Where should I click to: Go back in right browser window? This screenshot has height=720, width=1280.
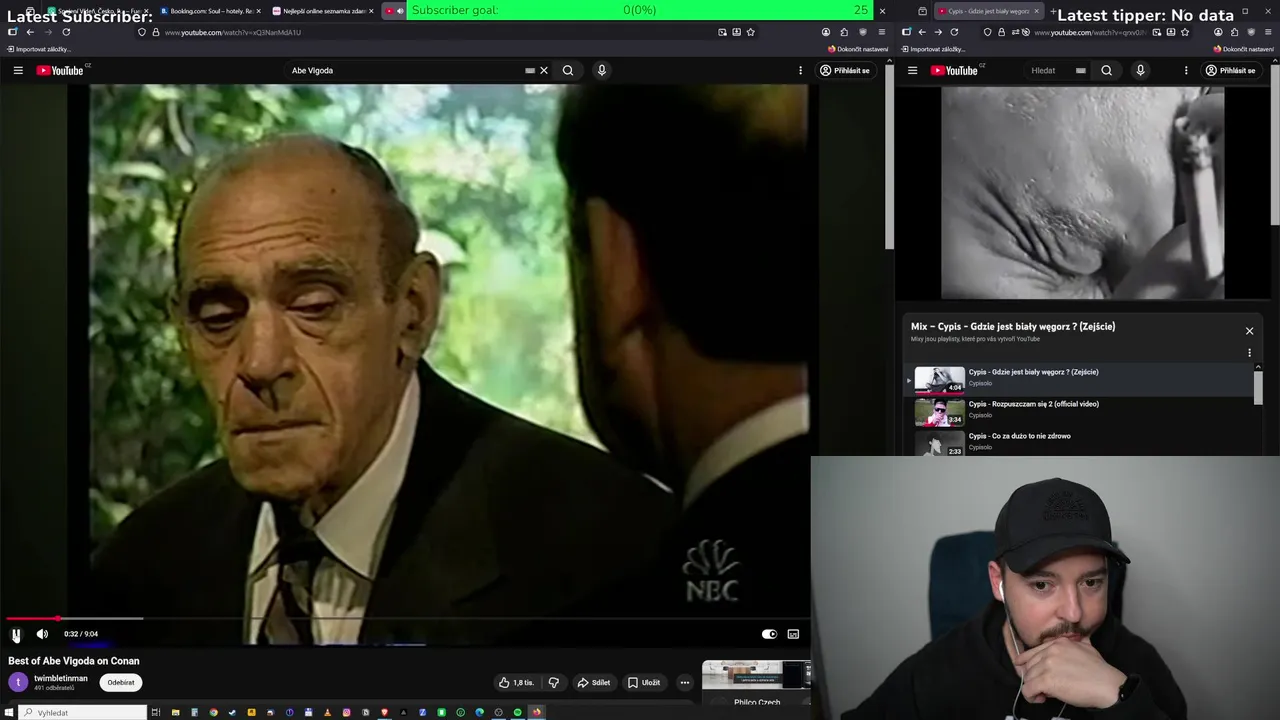coord(922,32)
